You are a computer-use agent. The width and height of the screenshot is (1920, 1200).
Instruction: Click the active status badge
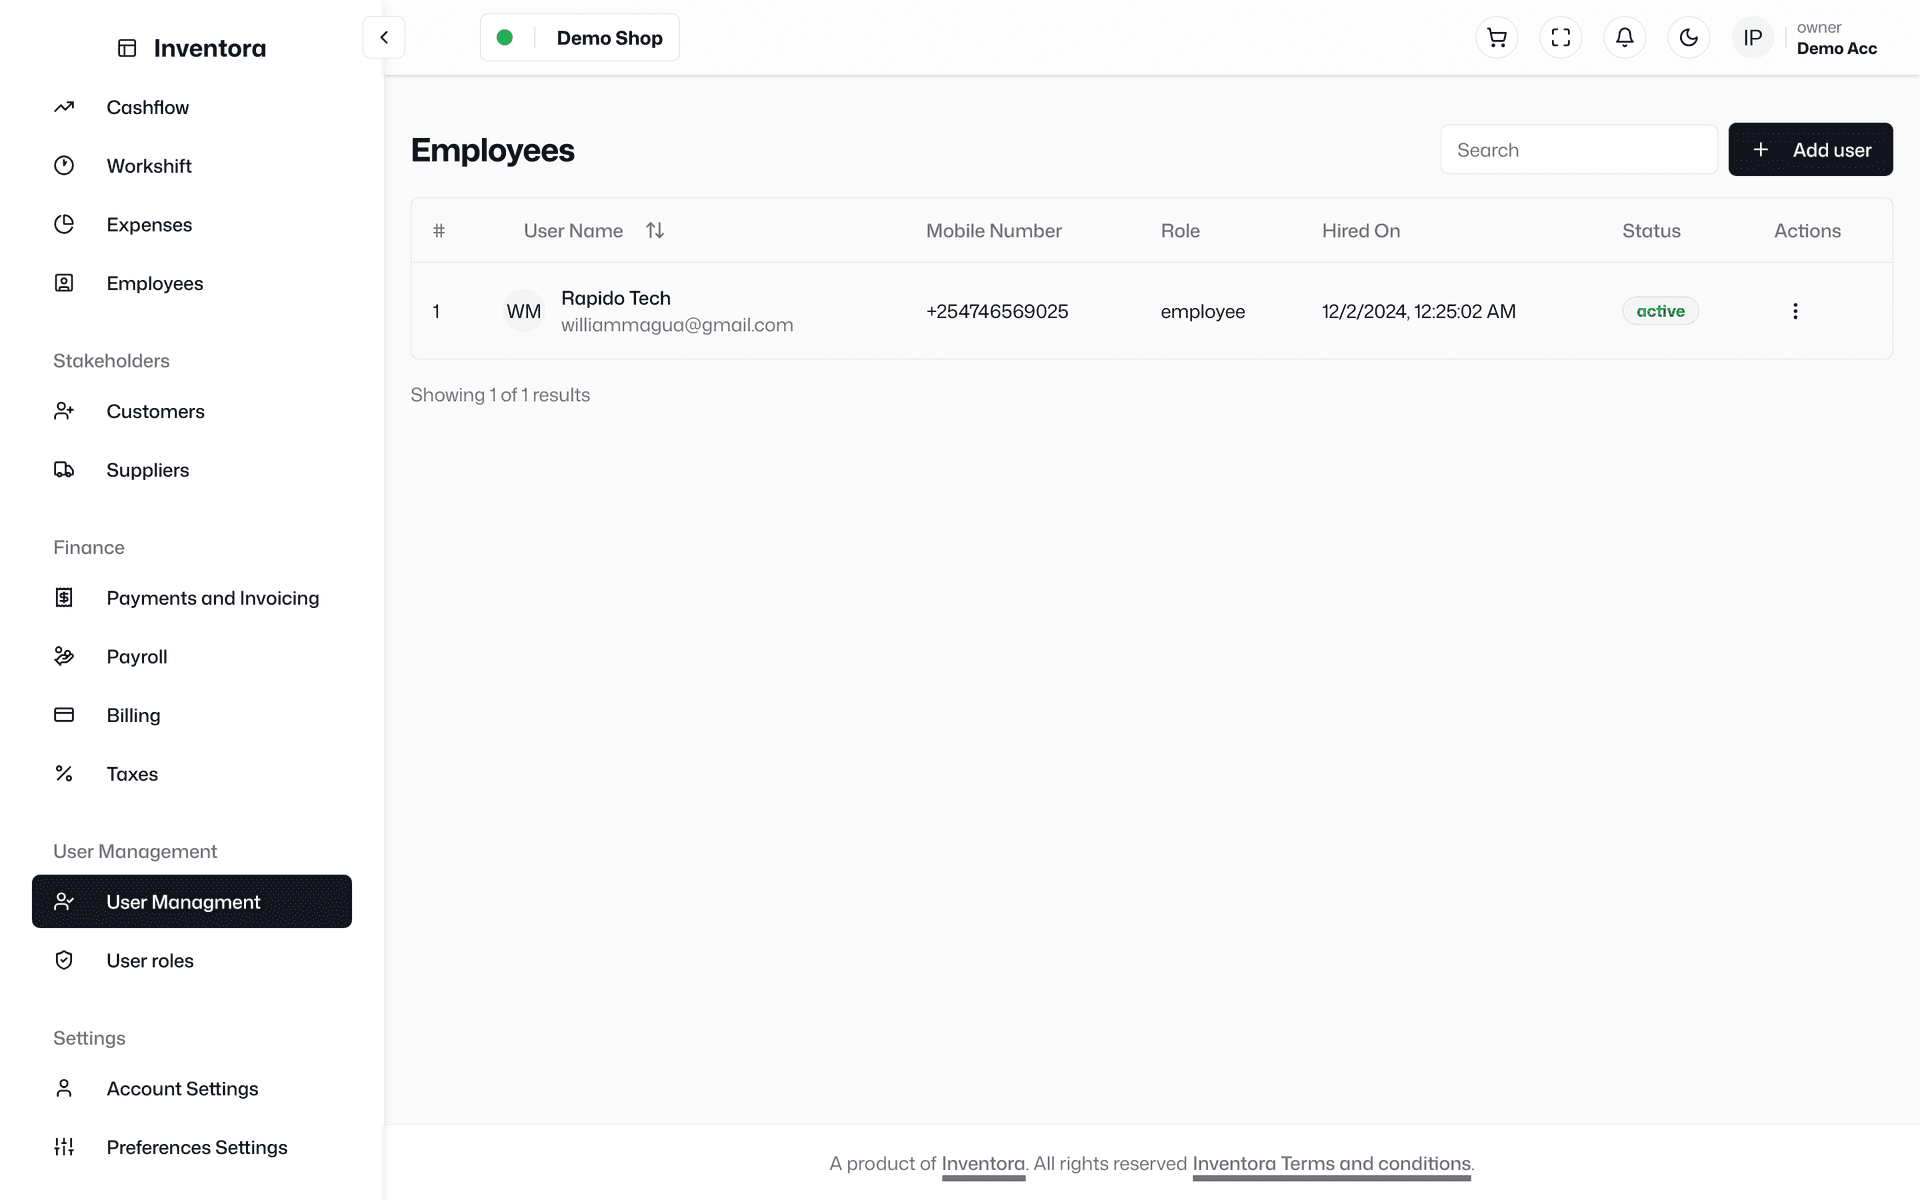1660,311
